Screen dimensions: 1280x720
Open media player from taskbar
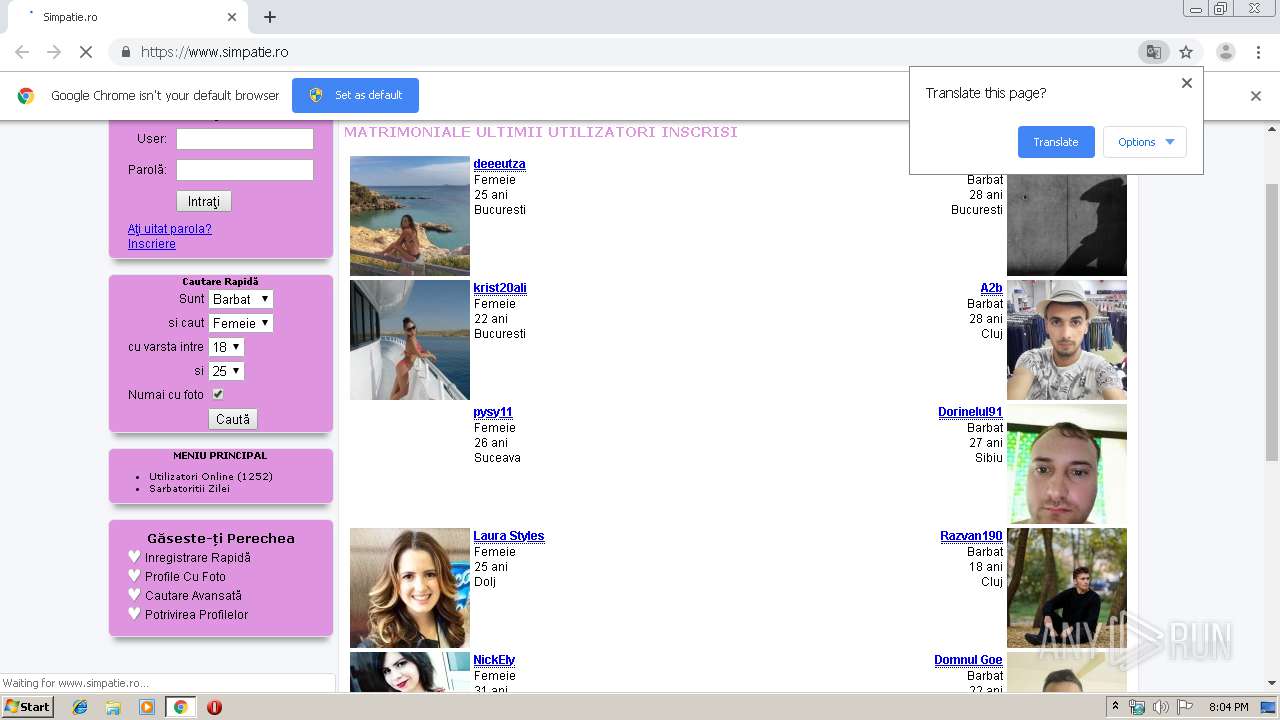(x=147, y=707)
